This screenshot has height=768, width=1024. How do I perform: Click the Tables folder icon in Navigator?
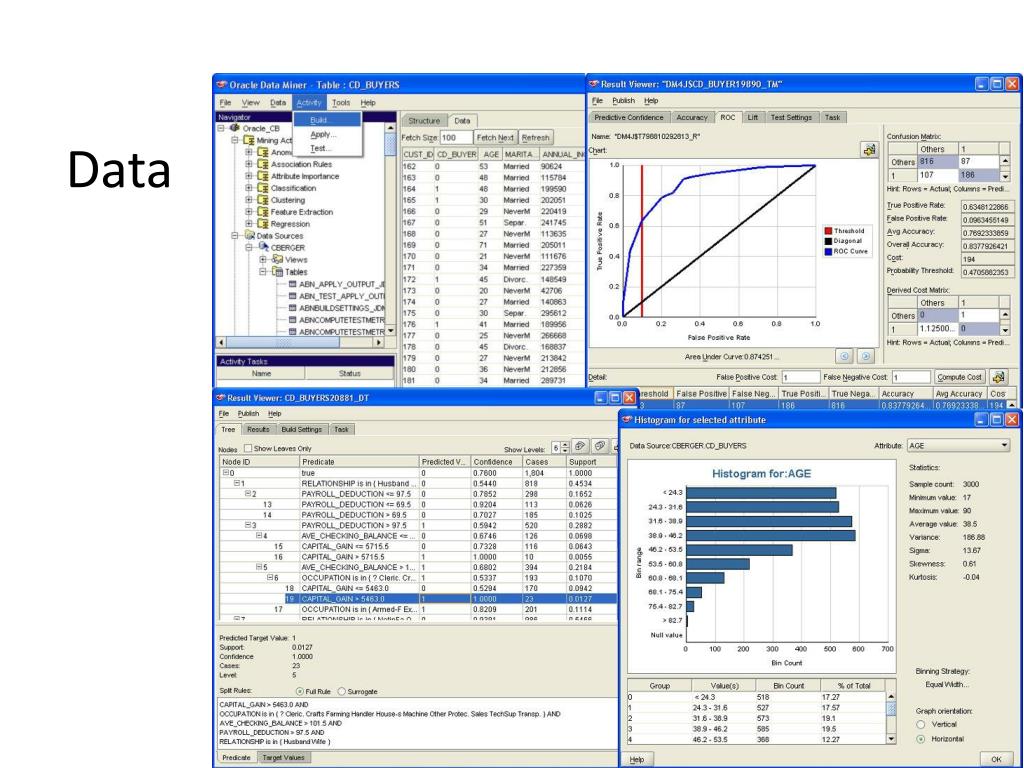[x=277, y=271]
